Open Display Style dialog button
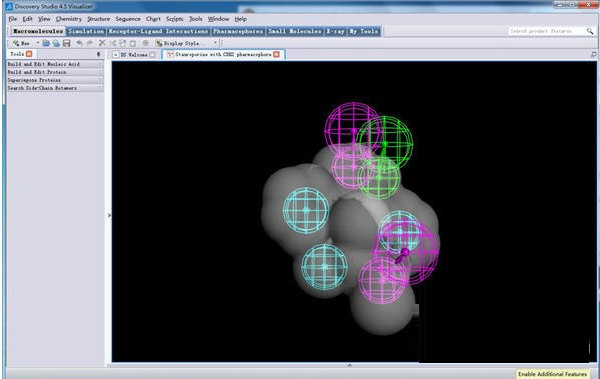 [180, 43]
